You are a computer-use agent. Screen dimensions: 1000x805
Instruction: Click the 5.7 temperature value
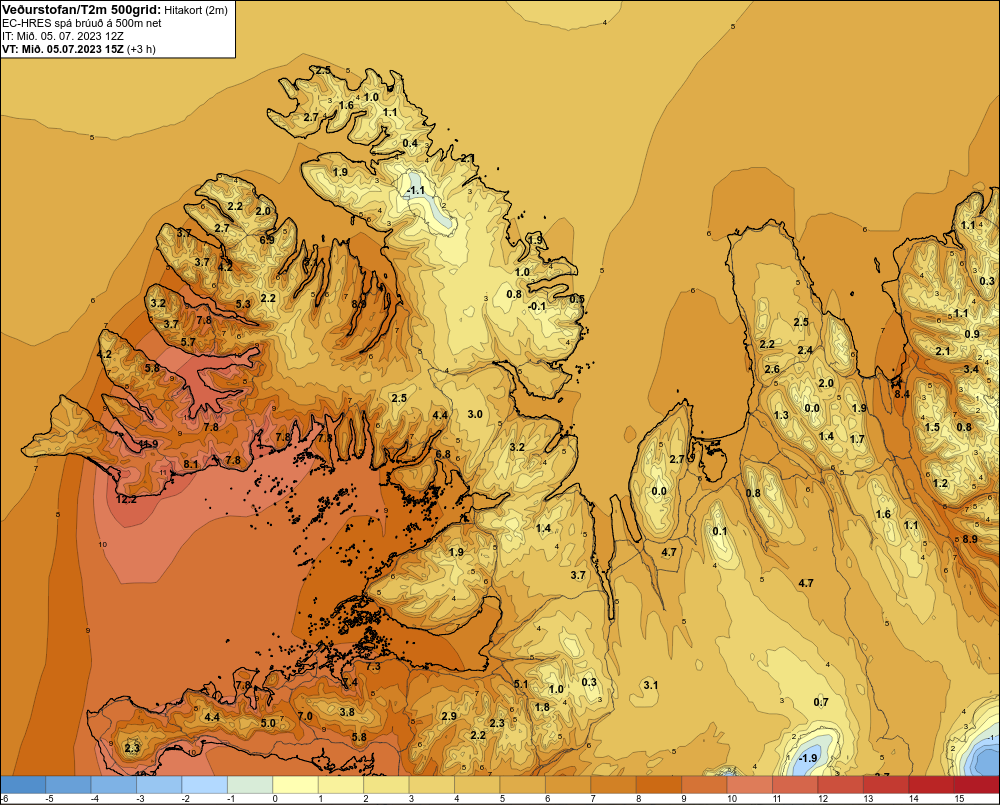[188, 343]
